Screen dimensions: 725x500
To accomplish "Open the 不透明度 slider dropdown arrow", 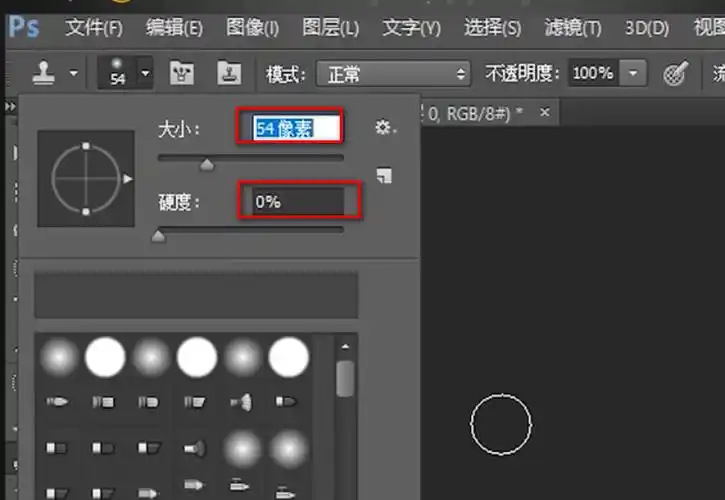I will (x=633, y=73).
